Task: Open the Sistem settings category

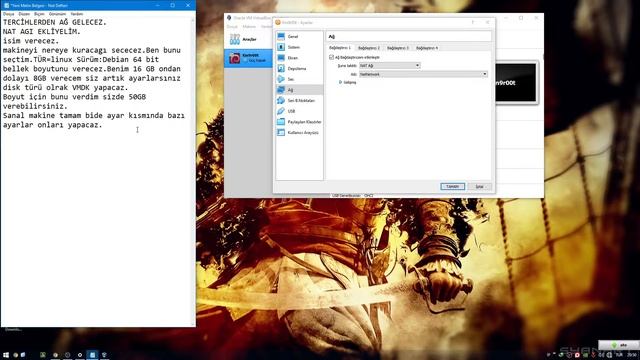Action: pyautogui.click(x=299, y=47)
